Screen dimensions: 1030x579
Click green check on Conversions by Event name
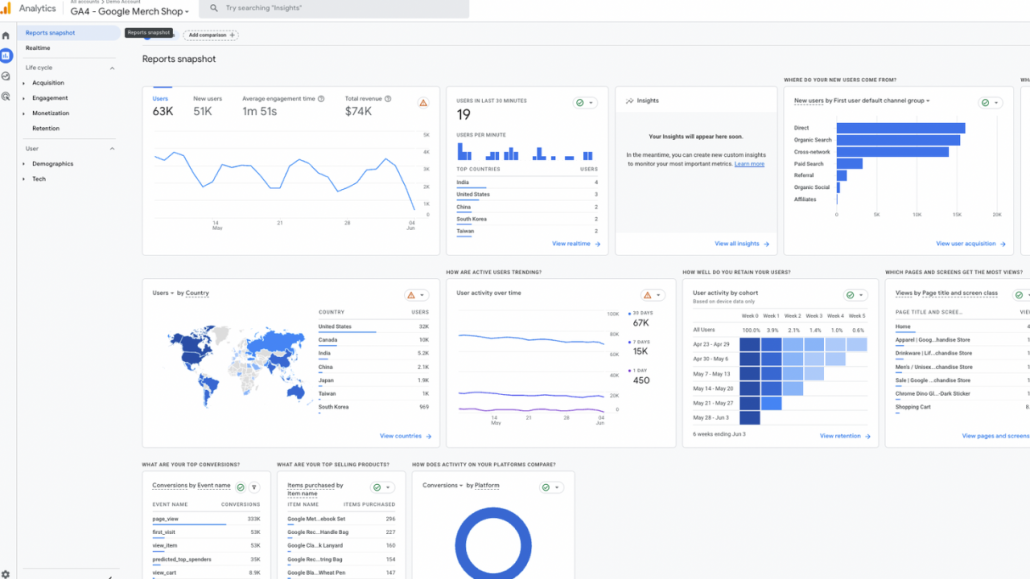pos(240,488)
